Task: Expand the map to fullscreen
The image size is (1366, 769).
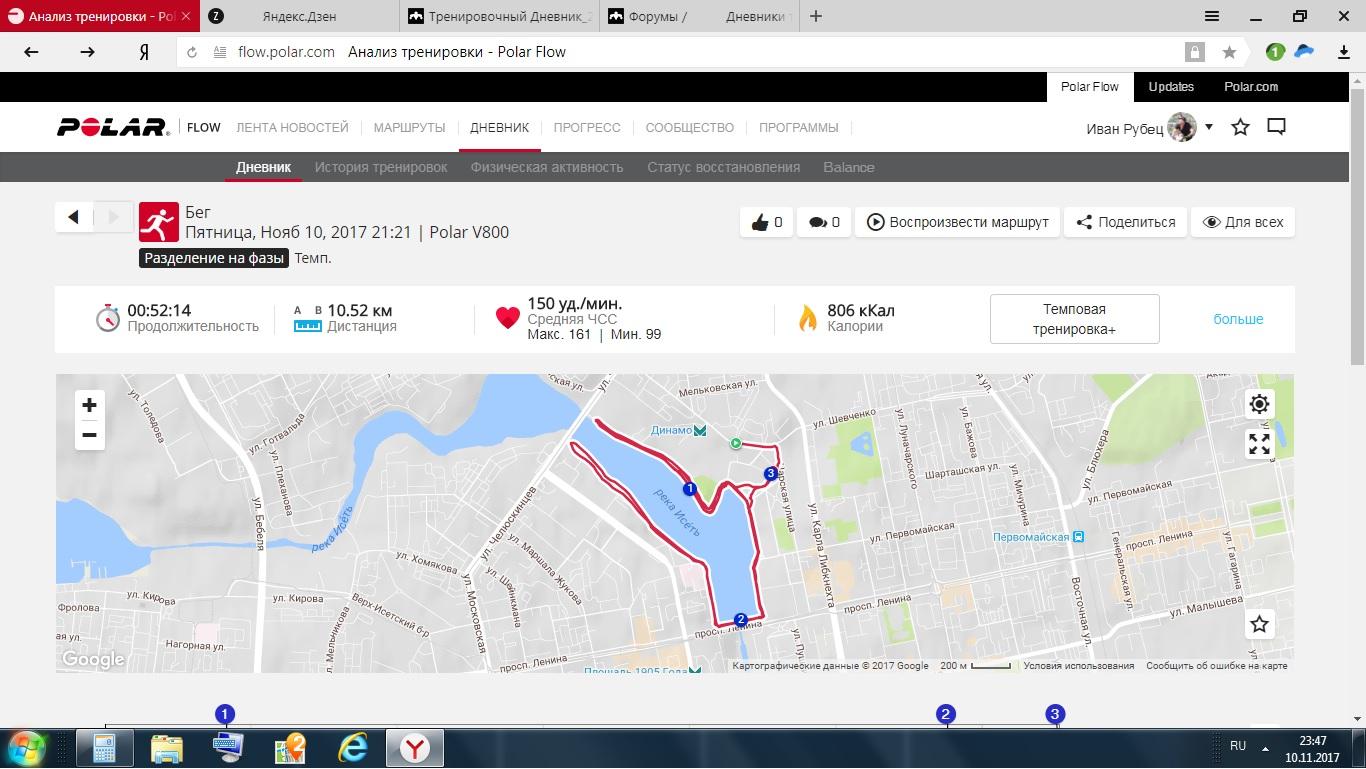Action: 1259,443
